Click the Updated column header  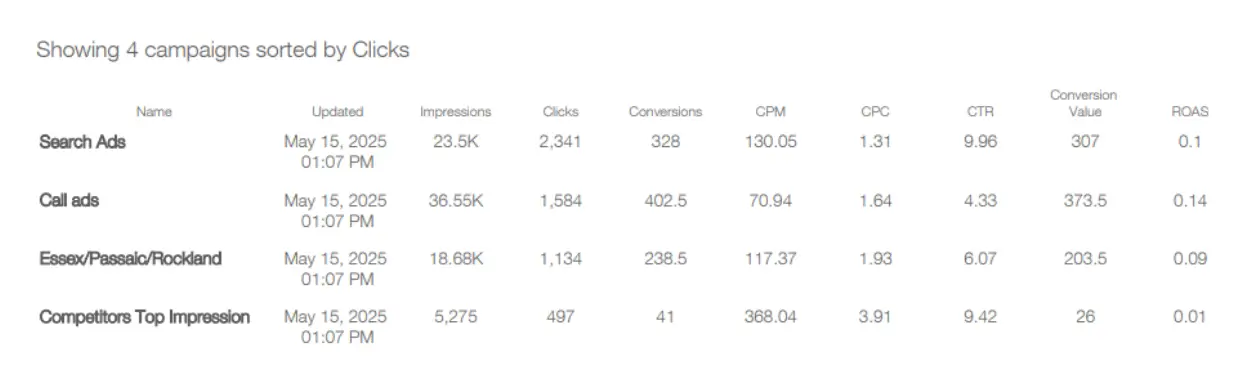click(337, 112)
